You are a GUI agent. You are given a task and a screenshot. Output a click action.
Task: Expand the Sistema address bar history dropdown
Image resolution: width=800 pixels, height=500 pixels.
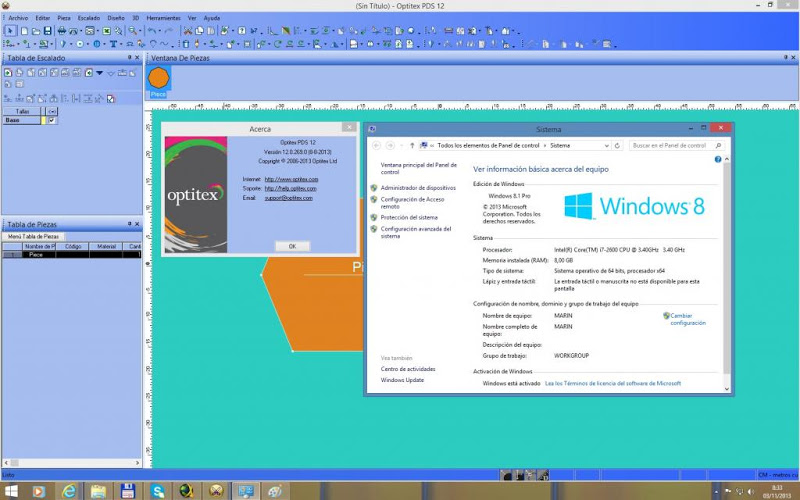606,145
